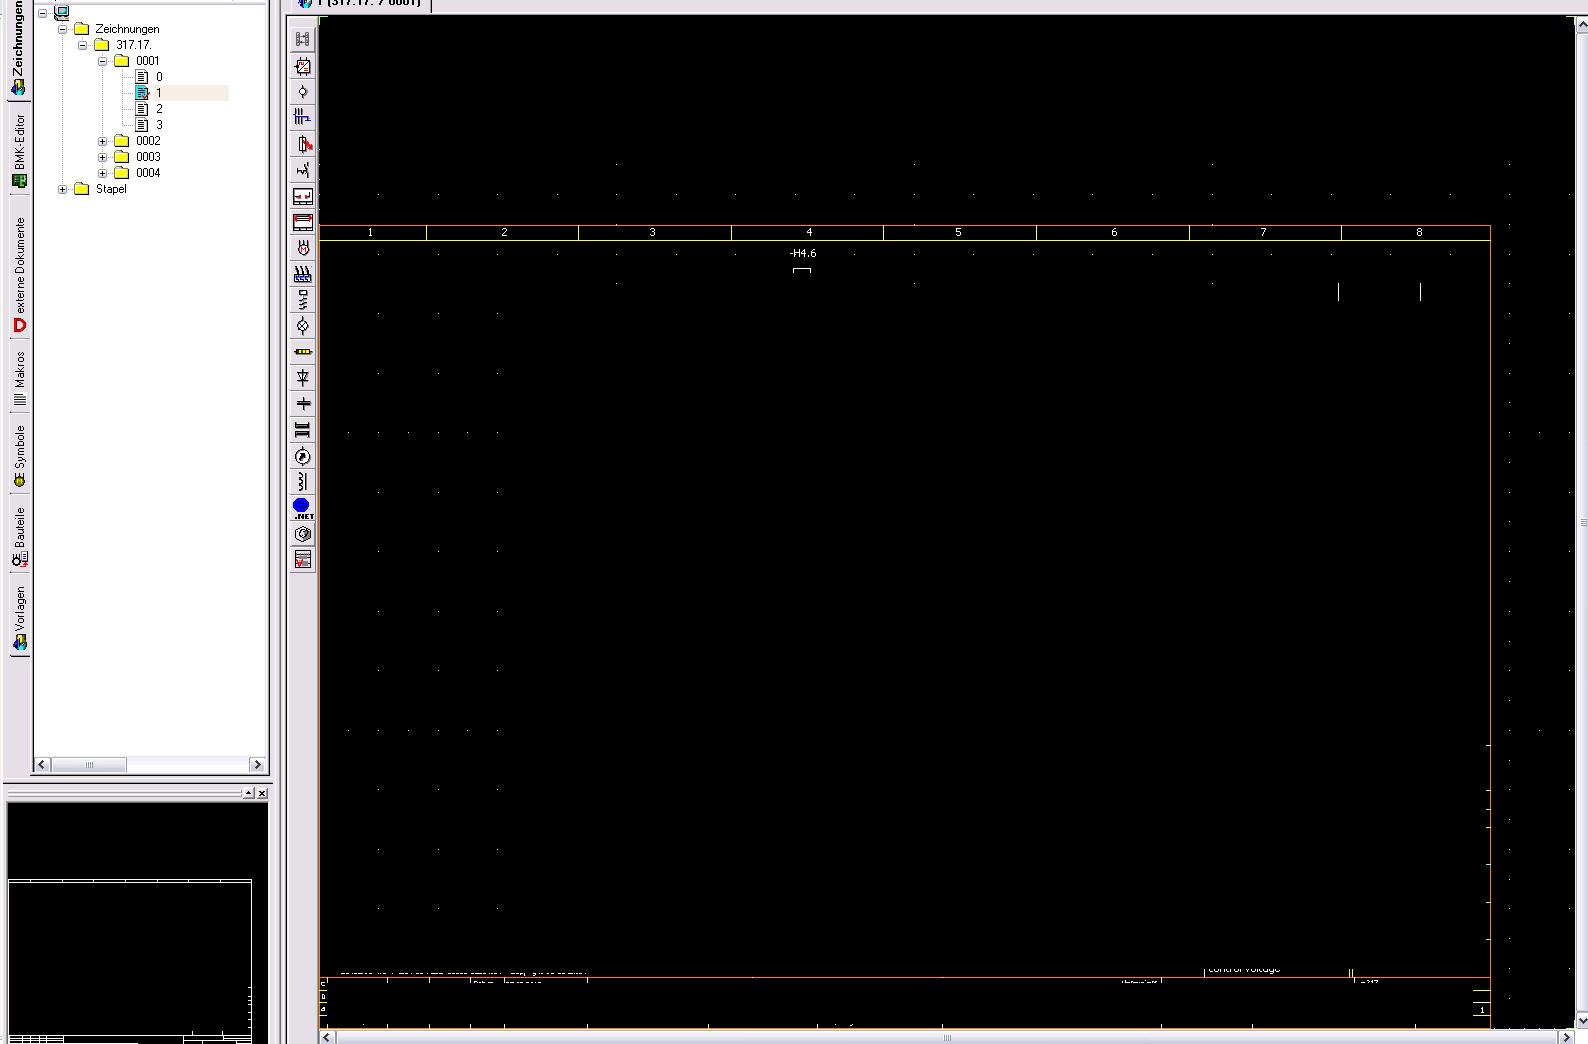1588x1044 pixels.
Task: Select sheet 3 in the tree
Action: click(159, 125)
